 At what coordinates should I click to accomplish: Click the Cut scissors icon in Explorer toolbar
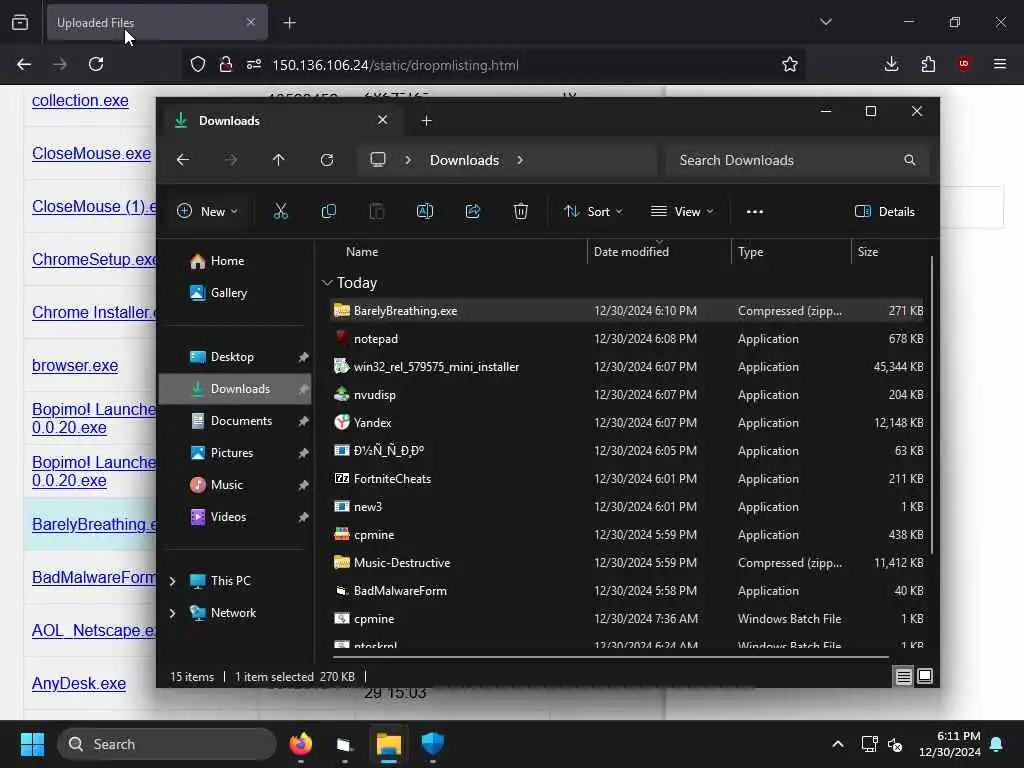(x=280, y=212)
